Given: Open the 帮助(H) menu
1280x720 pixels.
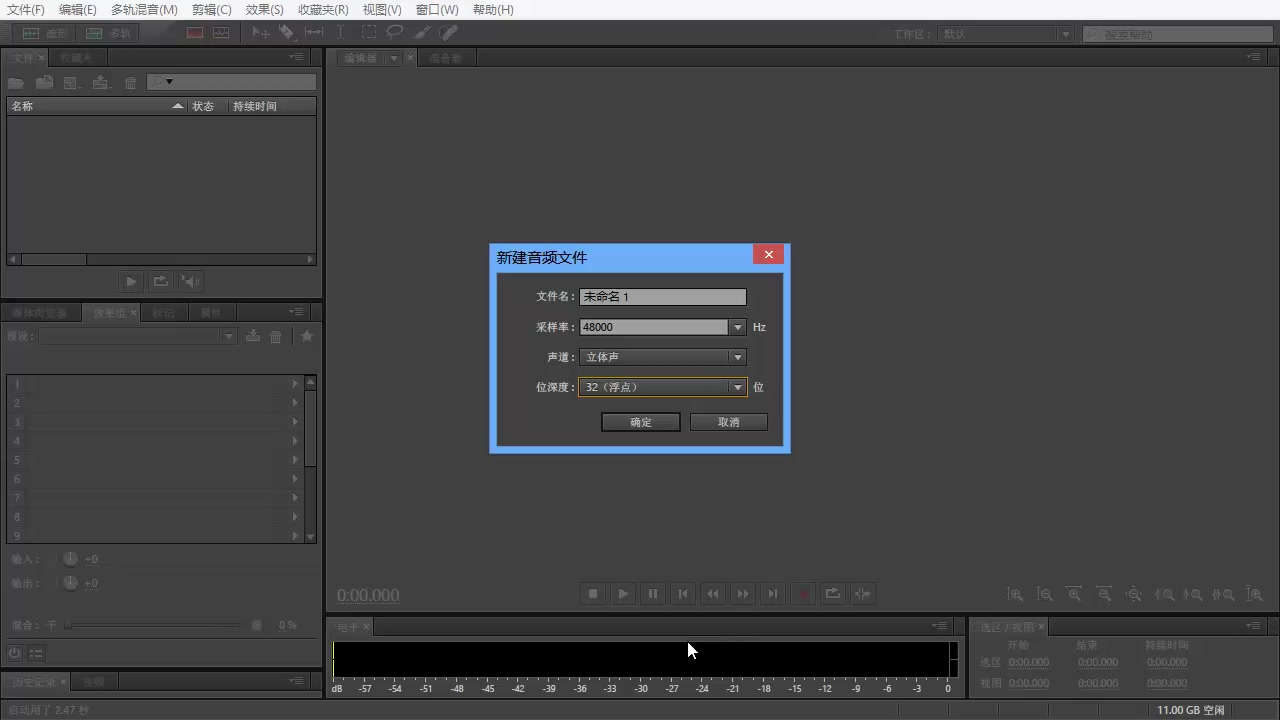Looking at the screenshot, I should [492, 10].
